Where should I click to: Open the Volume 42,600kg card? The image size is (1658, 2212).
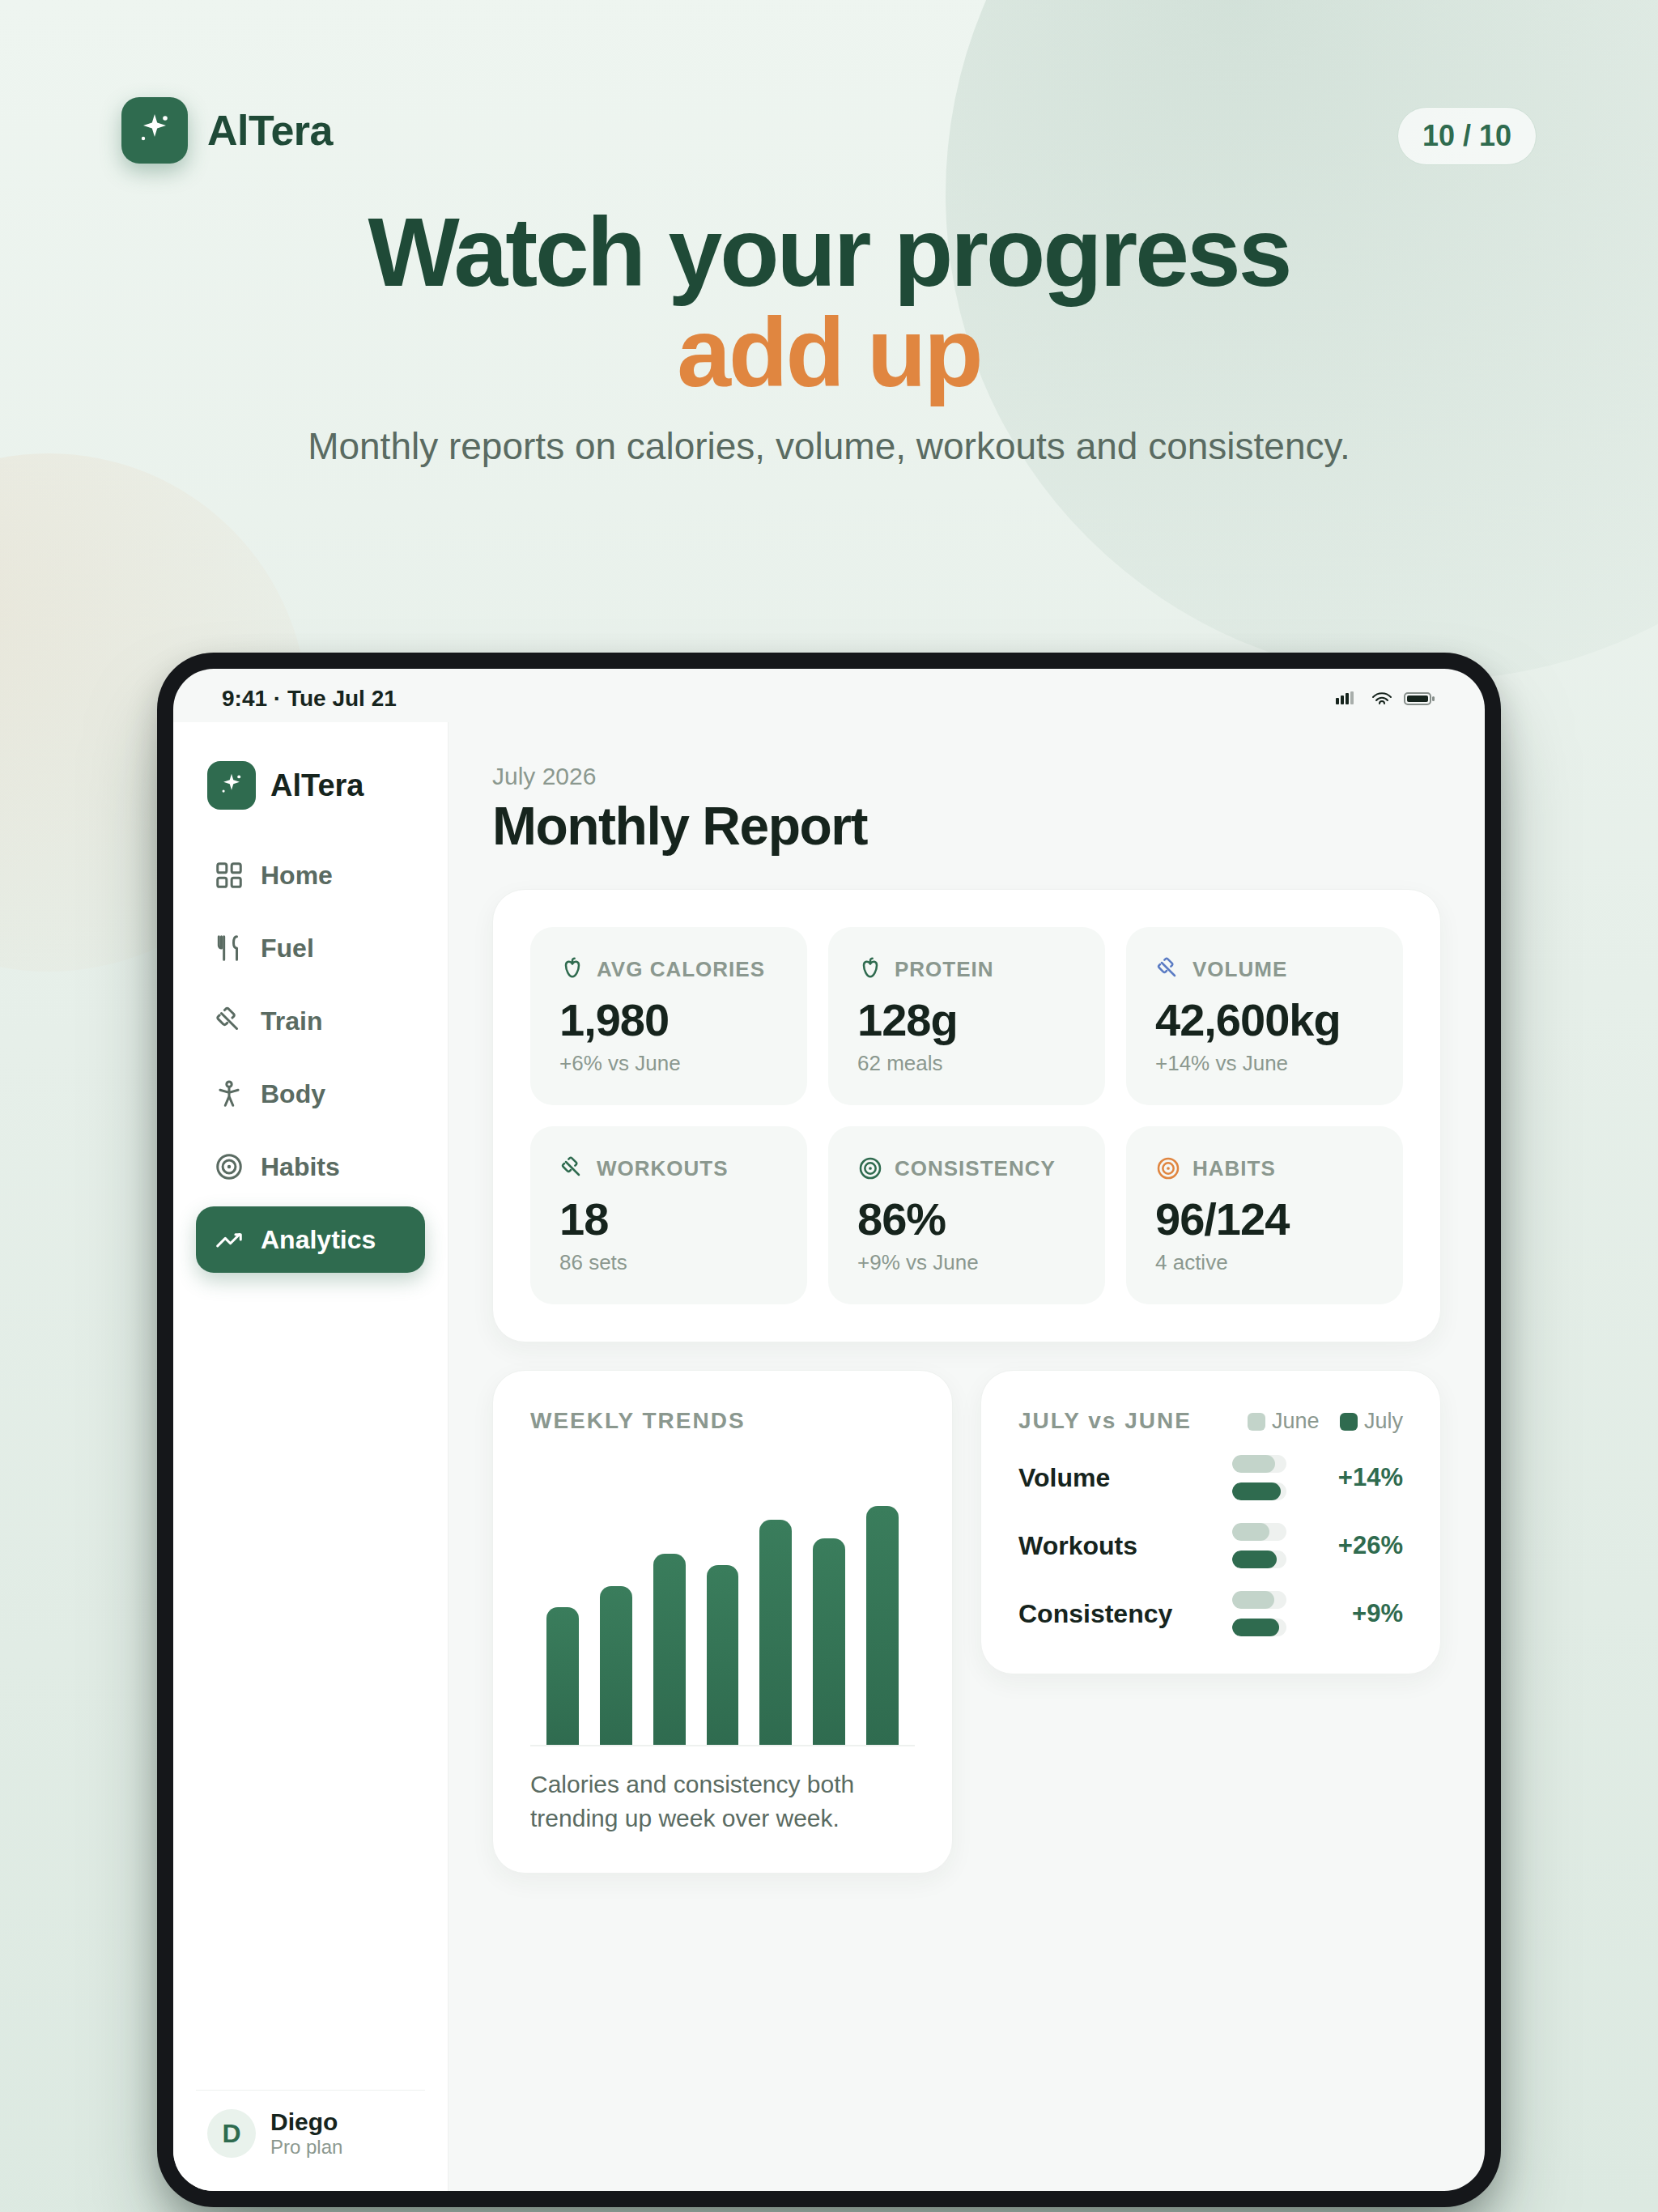point(1264,1016)
